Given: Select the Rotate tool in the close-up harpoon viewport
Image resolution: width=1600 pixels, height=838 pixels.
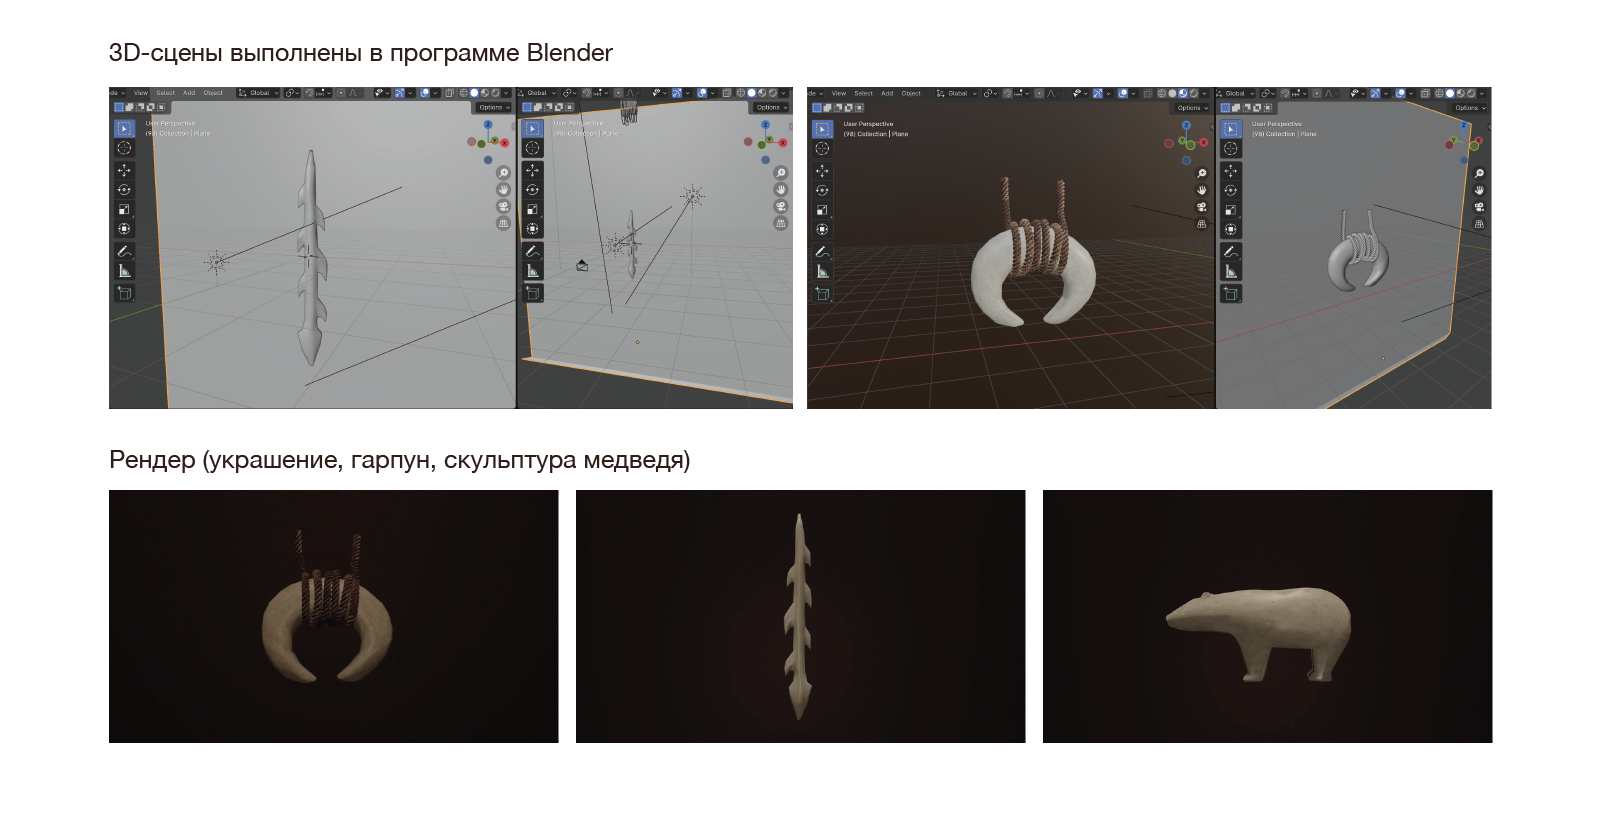Looking at the screenshot, I should coord(124,190).
